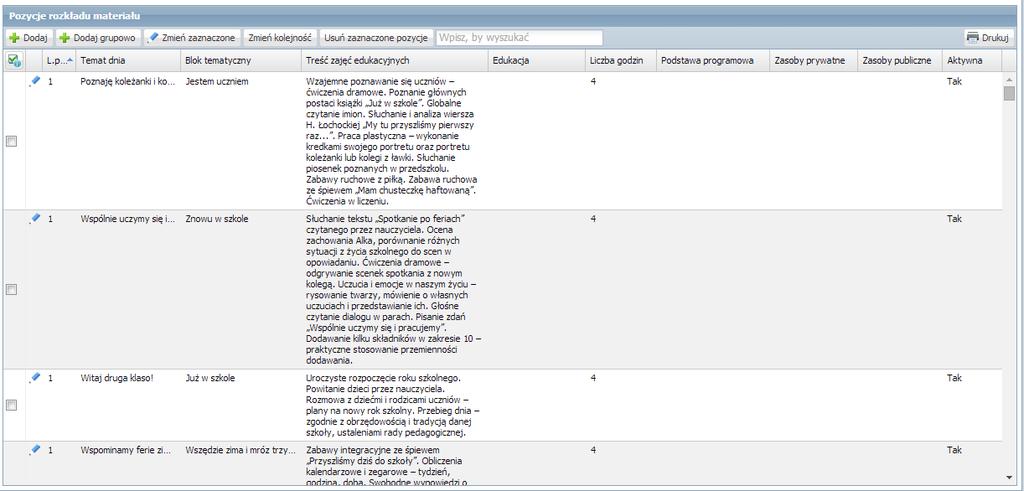Edit row 'Poznaję koleżanki' via pencil icon
Image resolution: width=1024 pixels, height=491 pixels.
click(x=35, y=80)
